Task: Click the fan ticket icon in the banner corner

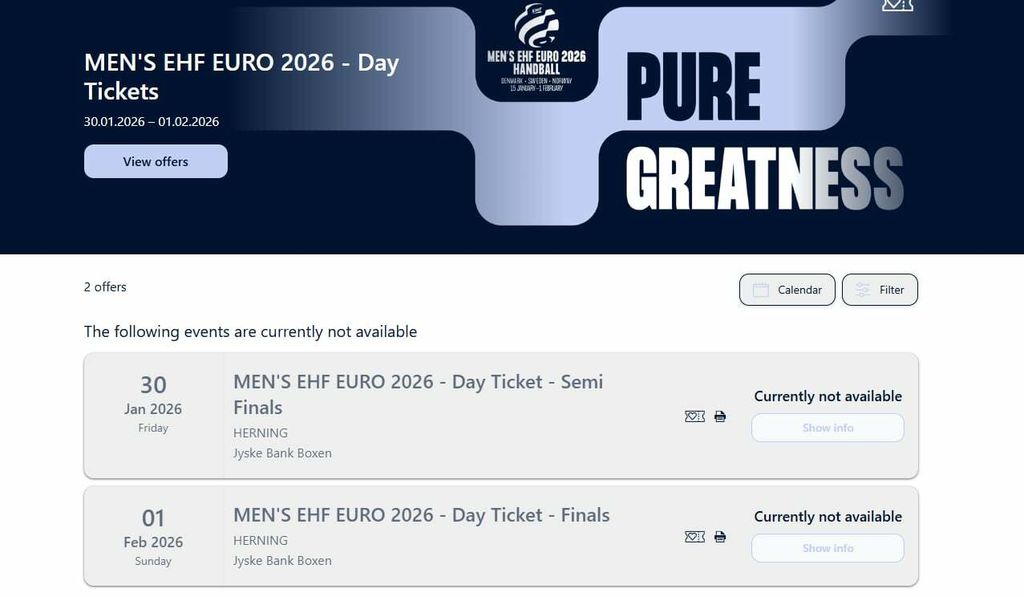Action: click(x=897, y=5)
